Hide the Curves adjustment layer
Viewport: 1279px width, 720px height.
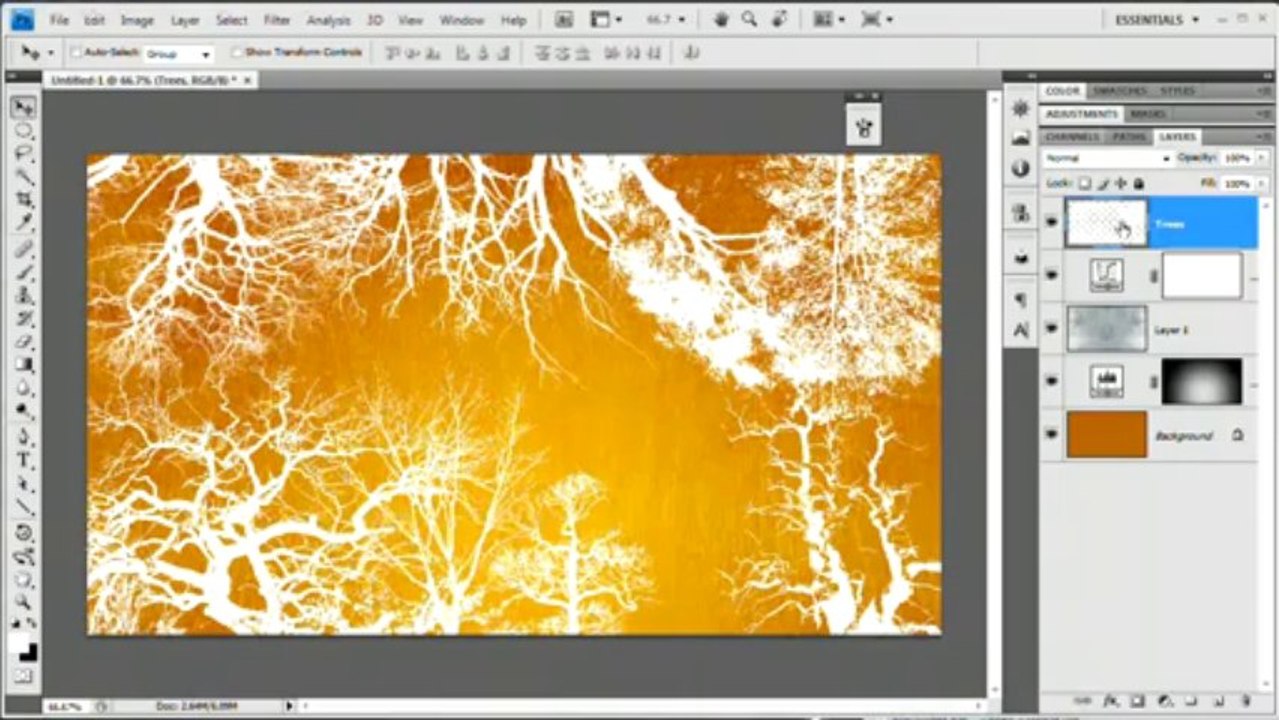pyautogui.click(x=1051, y=275)
